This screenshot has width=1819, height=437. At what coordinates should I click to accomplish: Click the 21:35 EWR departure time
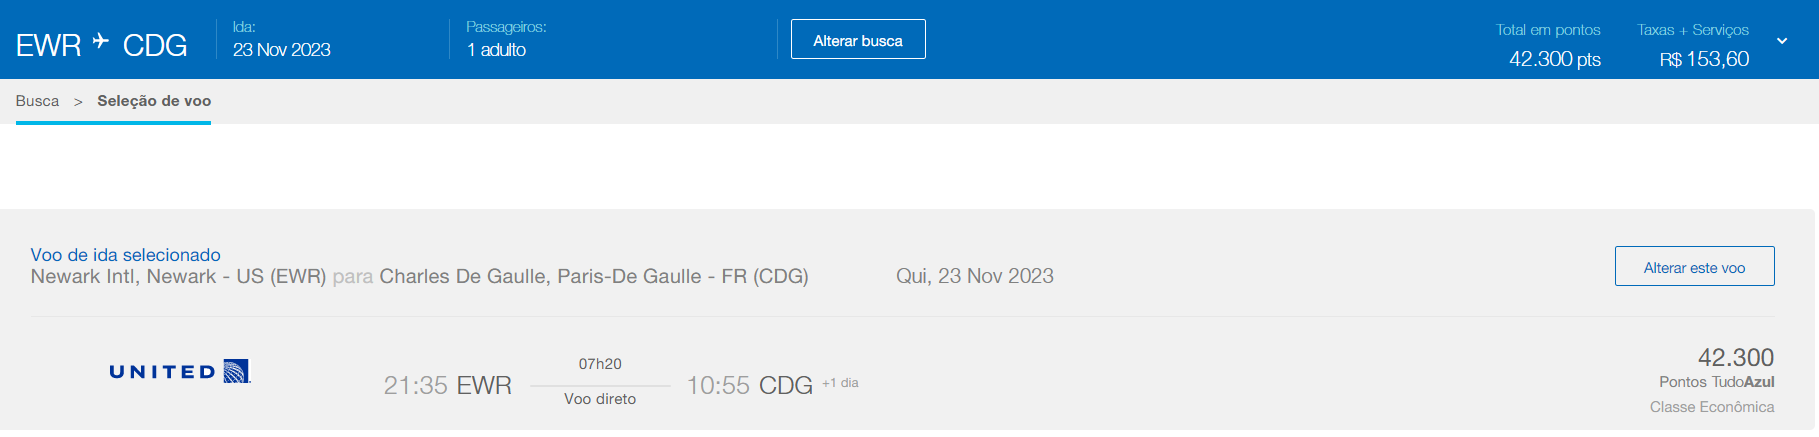tap(447, 385)
